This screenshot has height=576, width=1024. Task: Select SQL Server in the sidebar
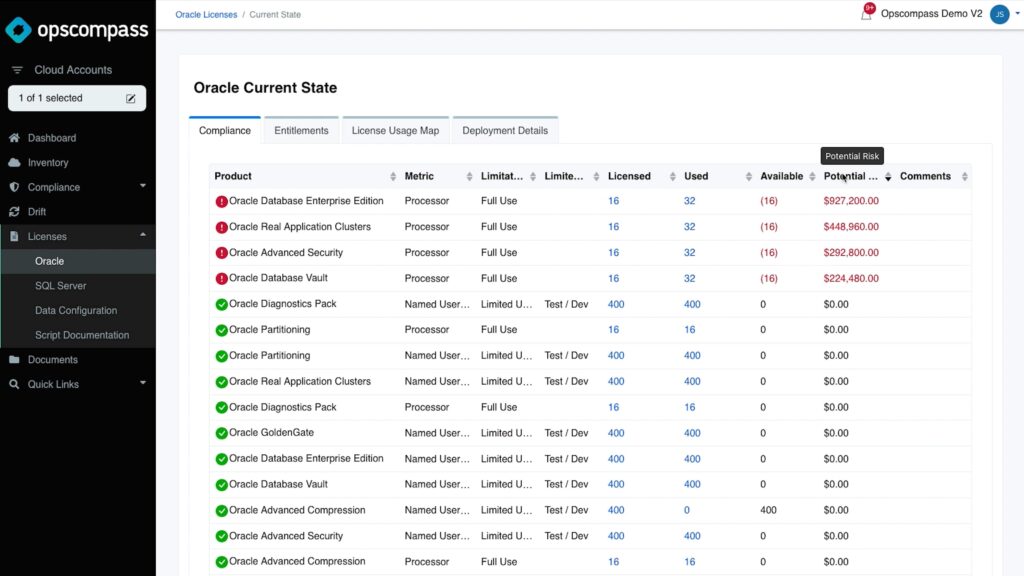[x=61, y=286]
